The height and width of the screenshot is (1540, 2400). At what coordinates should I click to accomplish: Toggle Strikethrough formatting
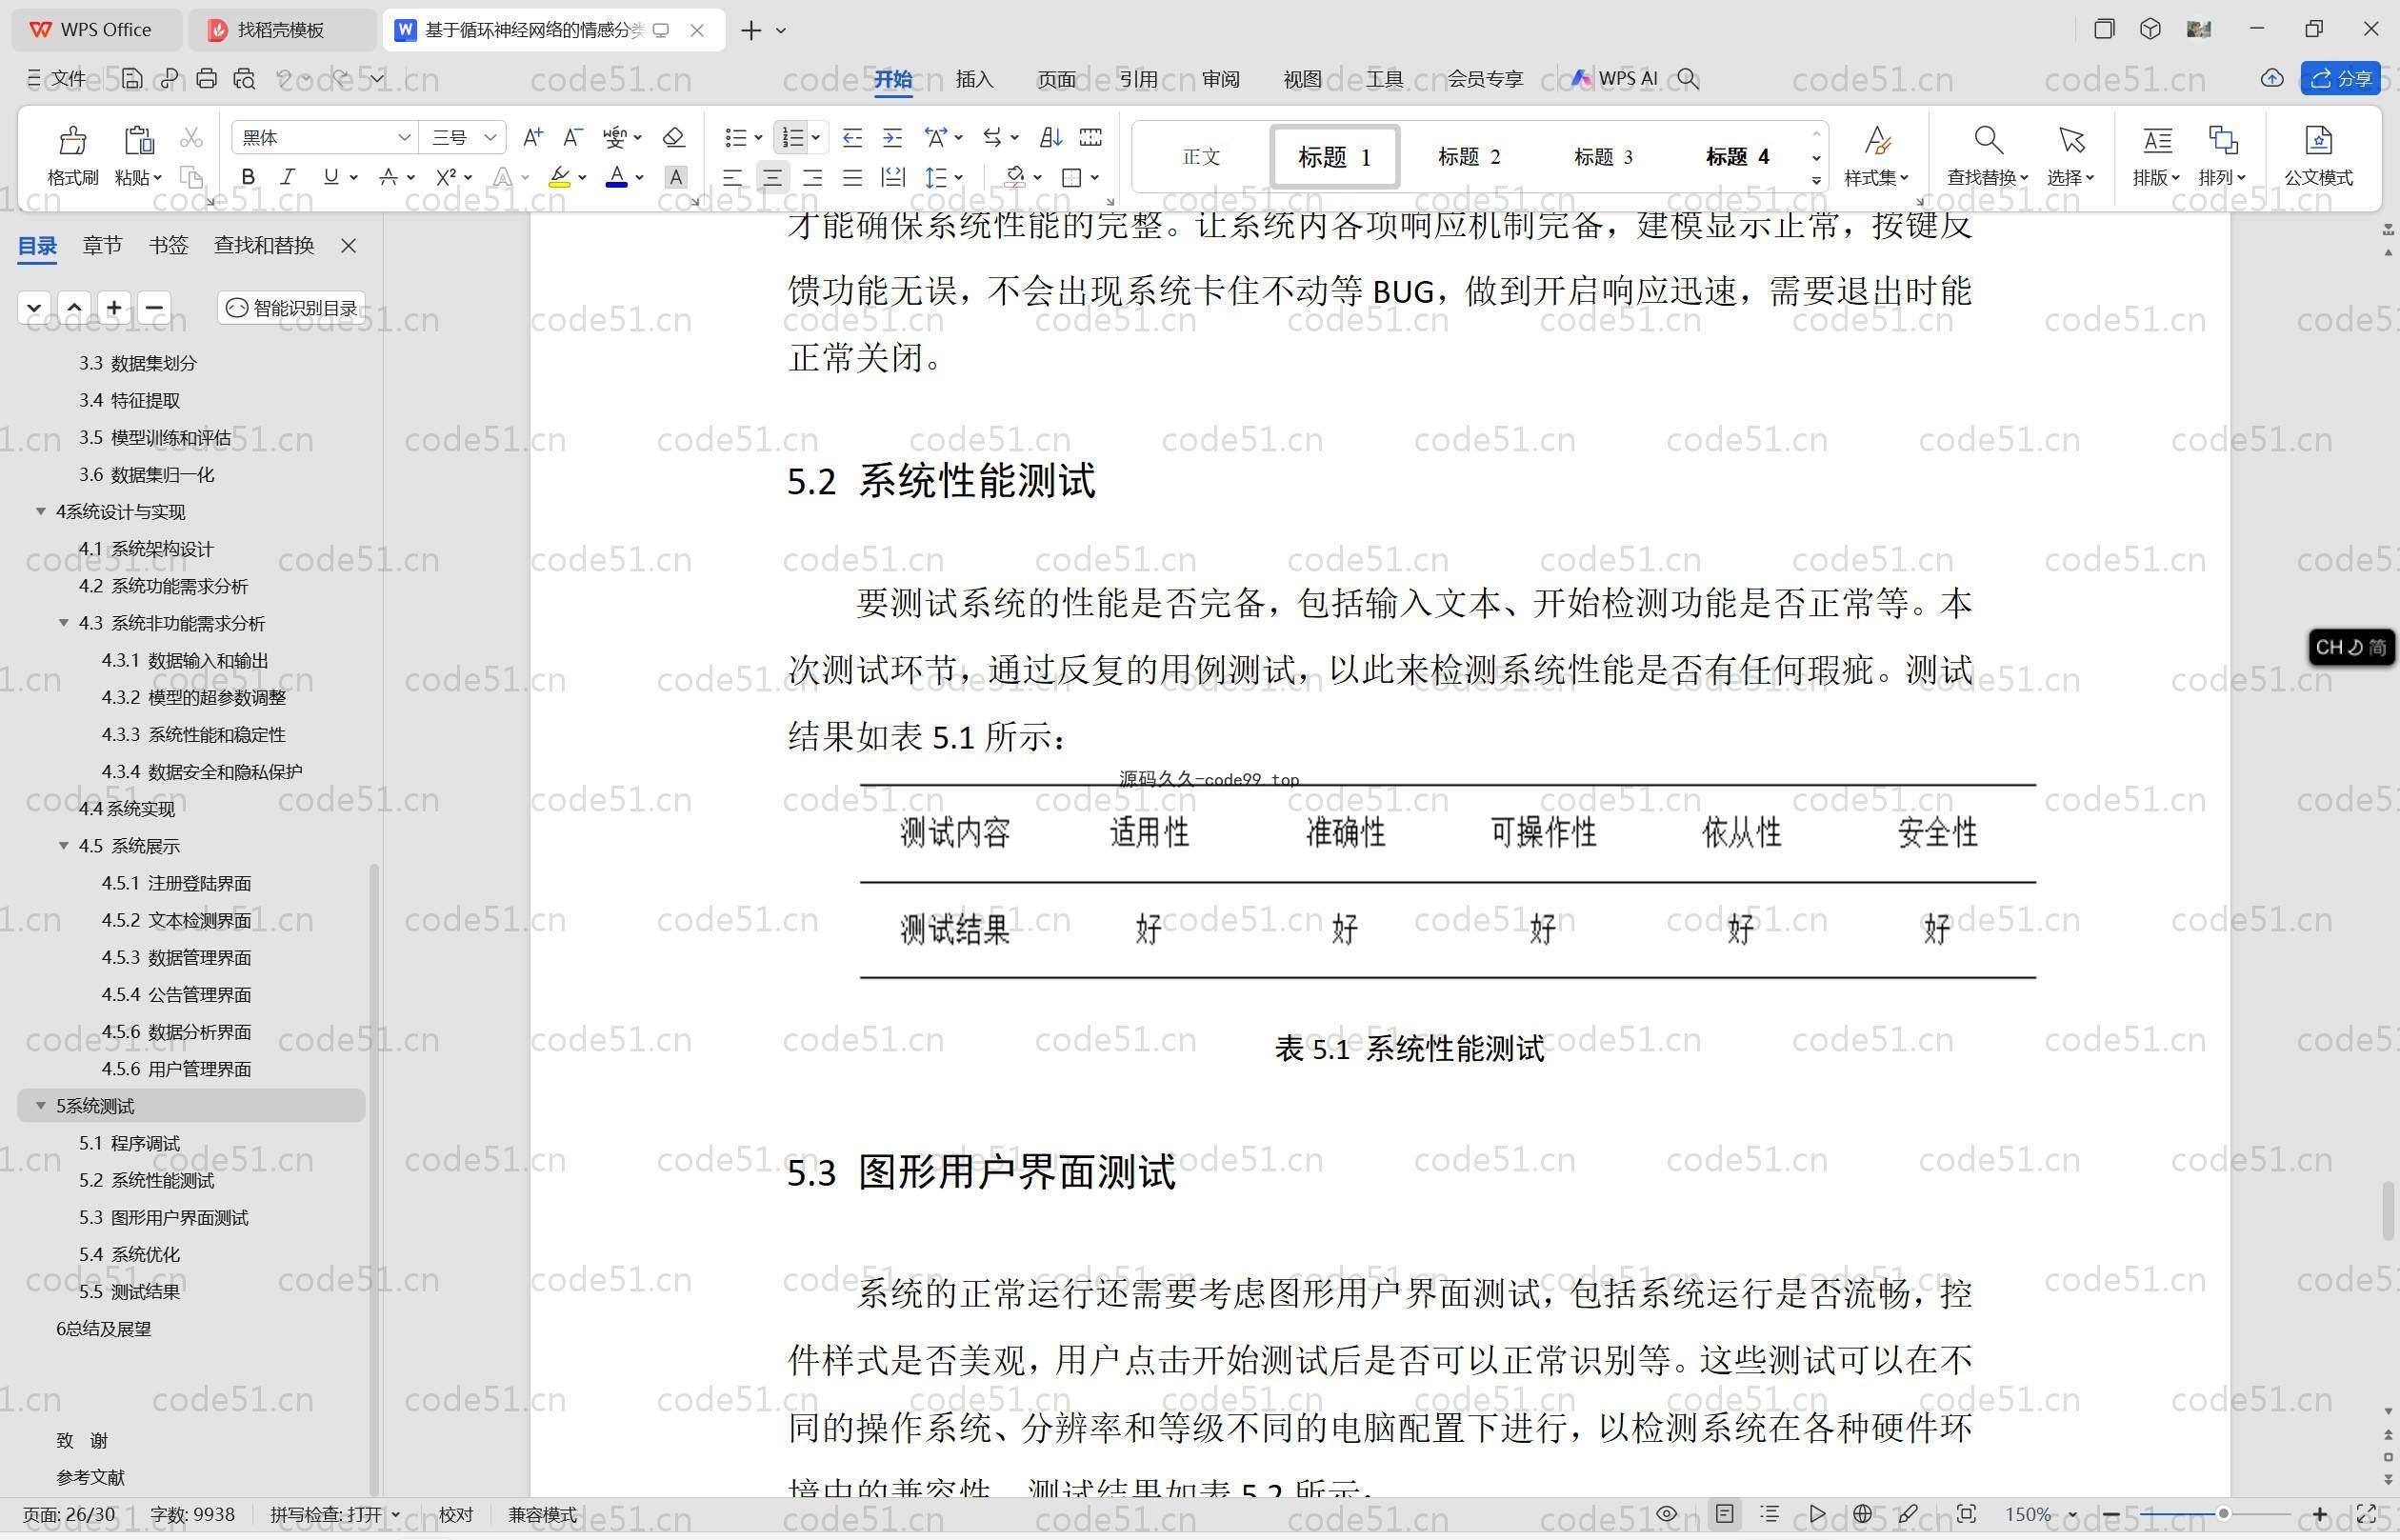388,177
